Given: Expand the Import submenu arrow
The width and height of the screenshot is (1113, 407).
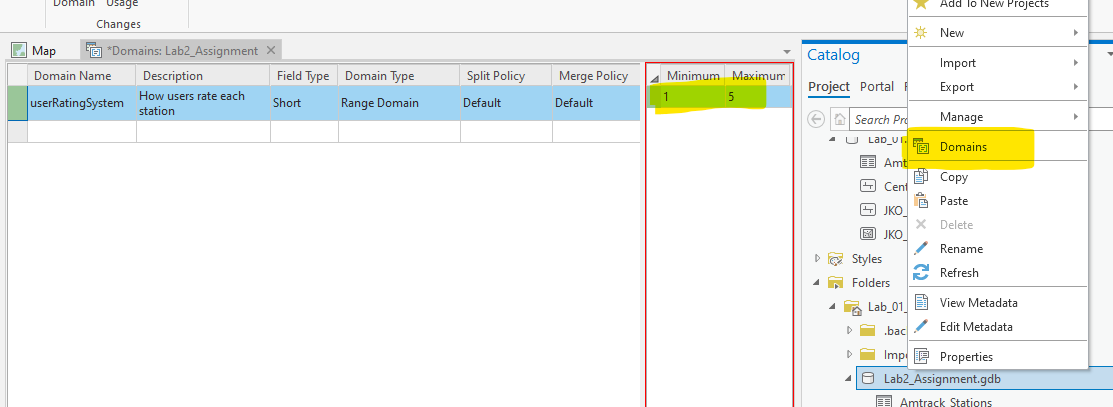Looking at the screenshot, I should pos(1075,63).
